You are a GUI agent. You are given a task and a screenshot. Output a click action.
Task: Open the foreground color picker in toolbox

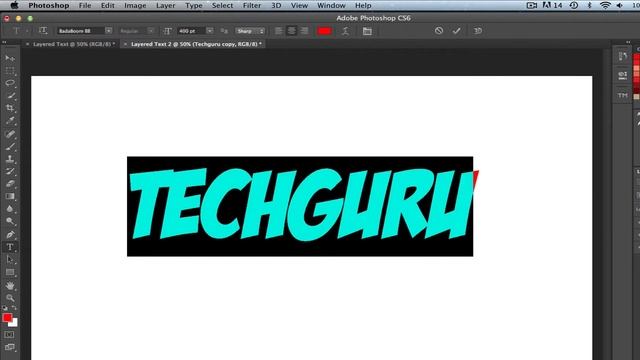click(7, 317)
